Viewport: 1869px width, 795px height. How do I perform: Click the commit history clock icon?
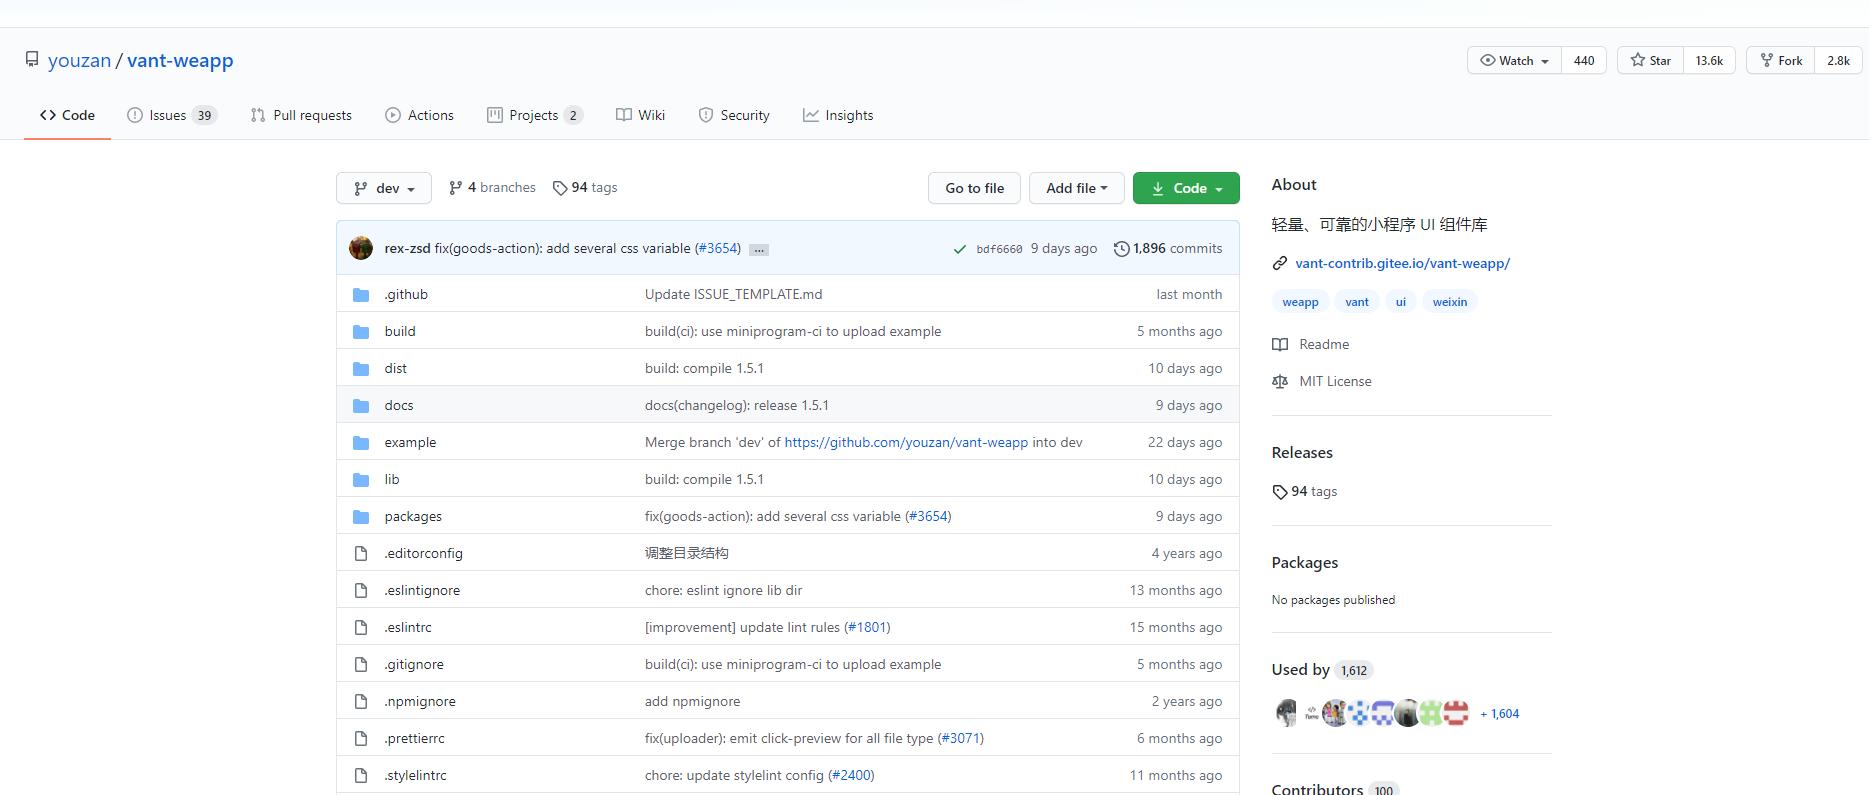[x=1121, y=249]
